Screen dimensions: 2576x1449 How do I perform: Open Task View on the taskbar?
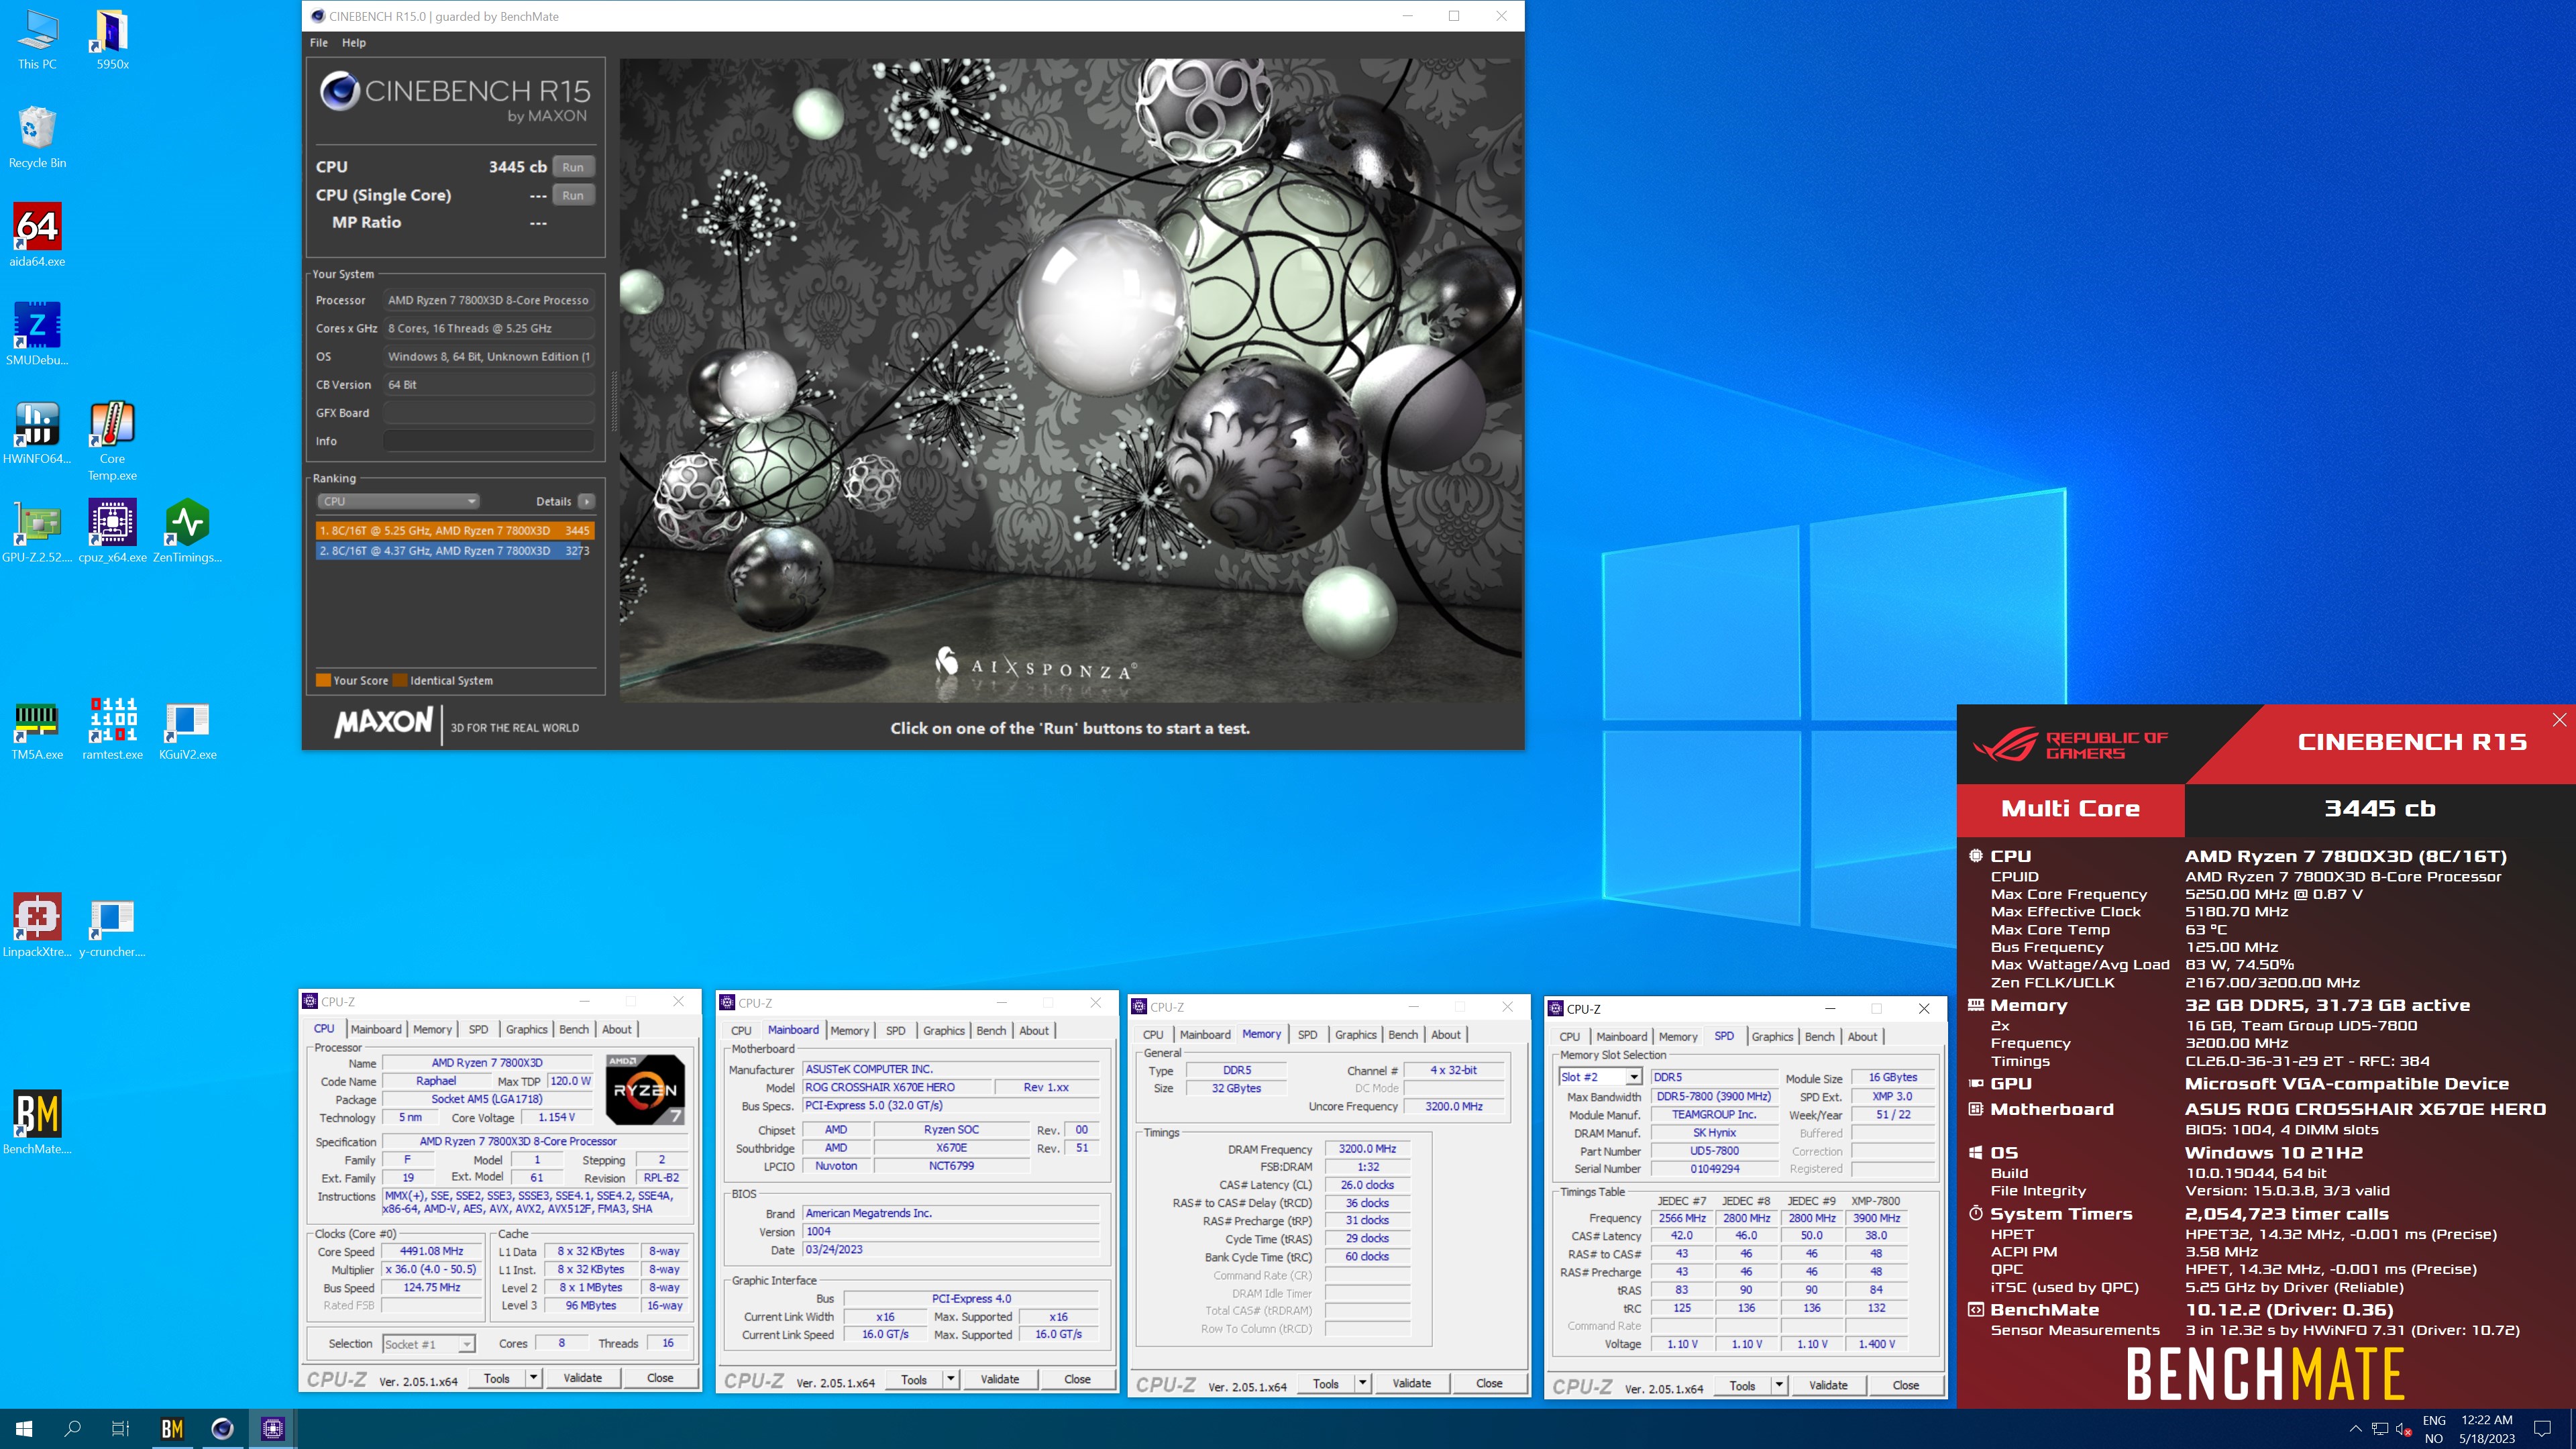click(x=120, y=1429)
